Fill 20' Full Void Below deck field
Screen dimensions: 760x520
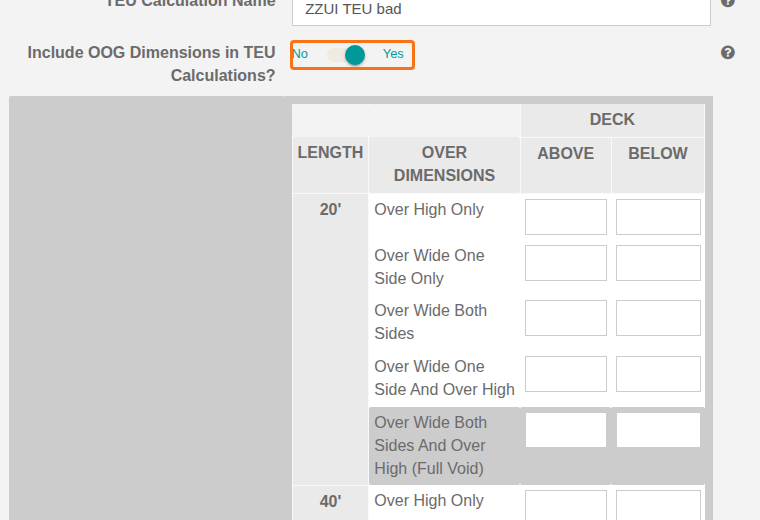[658, 430]
